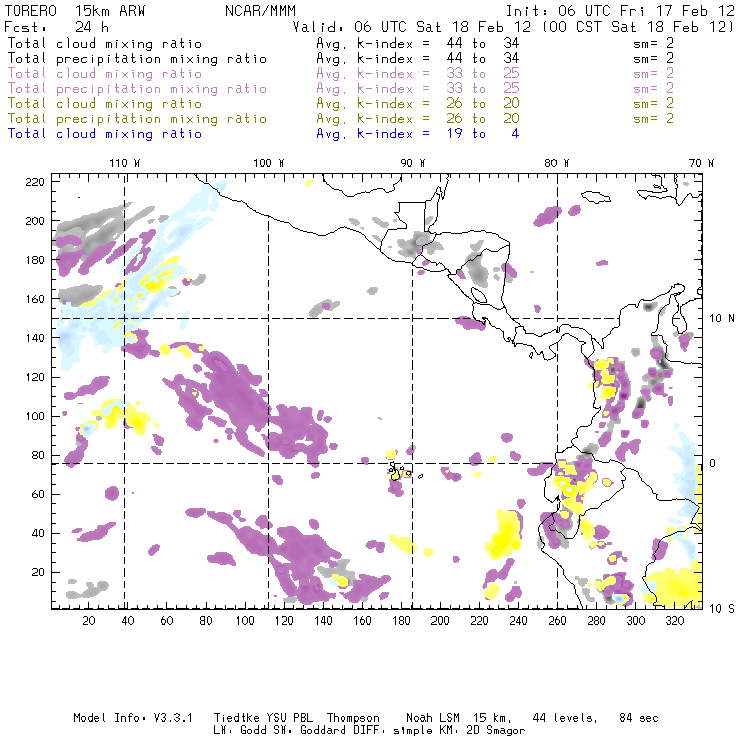Image resolution: width=740 pixels, height=740 pixels.
Task: Click horizontal-axis tick label "260"
Action: point(557,621)
